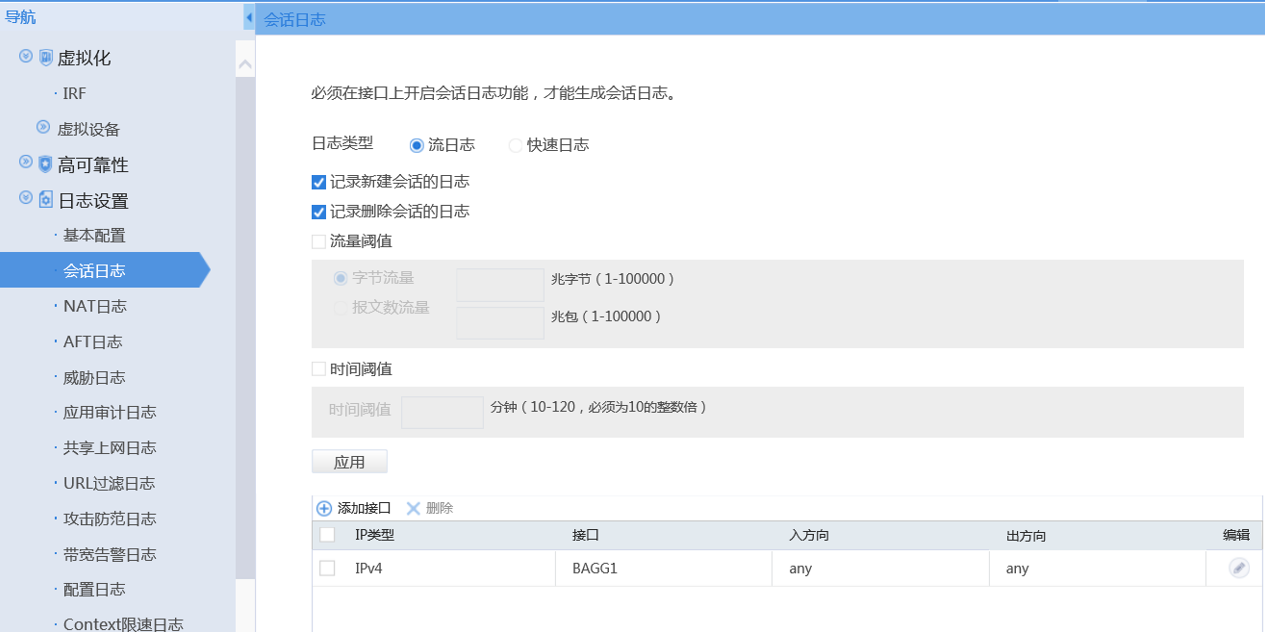Screen dimensions: 1265x632
Task: Click the 应用 button
Action: tap(349, 462)
